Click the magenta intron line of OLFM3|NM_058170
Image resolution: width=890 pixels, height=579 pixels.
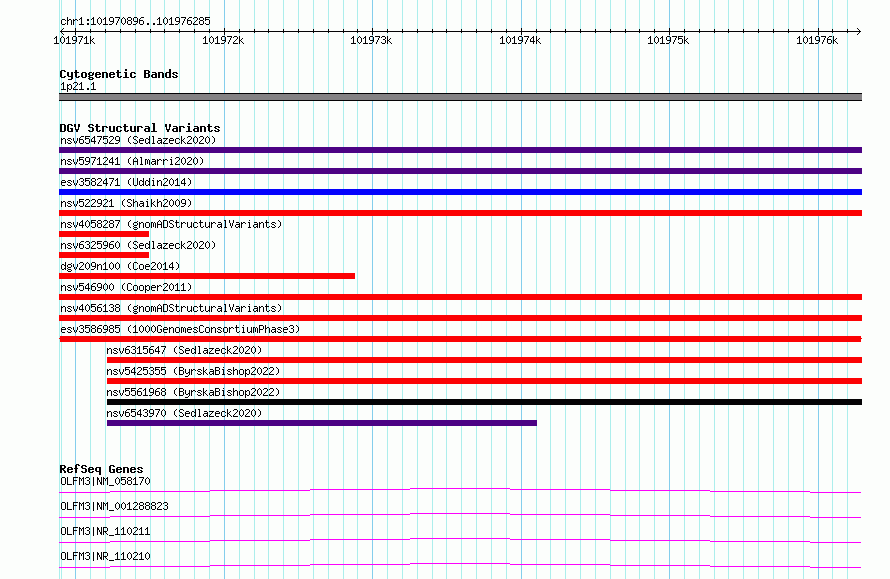click(x=460, y=490)
